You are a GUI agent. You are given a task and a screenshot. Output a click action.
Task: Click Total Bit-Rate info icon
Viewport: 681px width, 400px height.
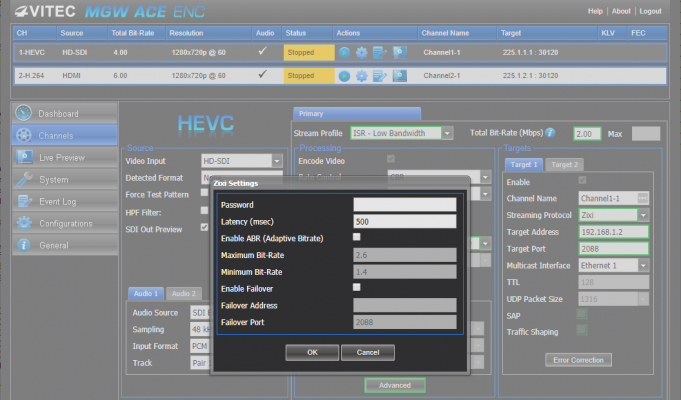coord(550,133)
